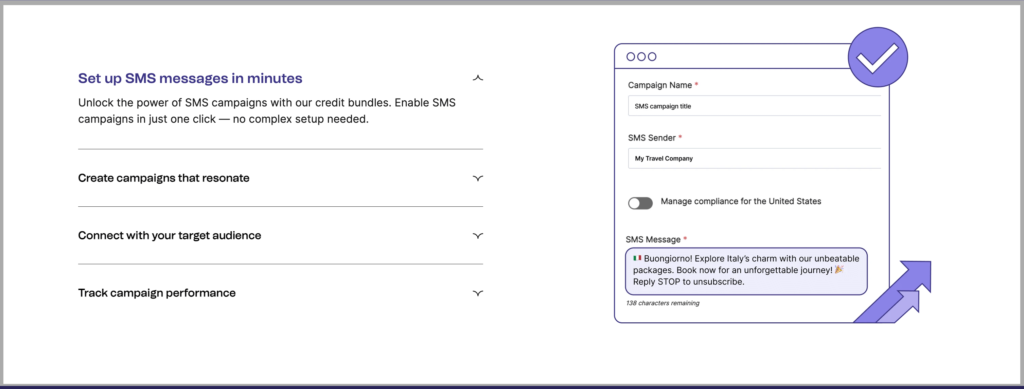The width and height of the screenshot is (1024, 389).
Task: Click the SMS Sender field 'My Travel Company'
Action: 754,158
